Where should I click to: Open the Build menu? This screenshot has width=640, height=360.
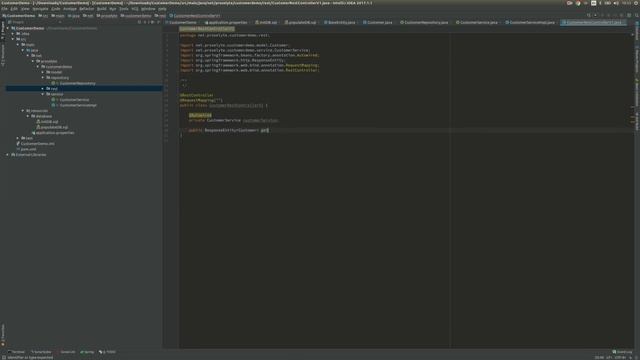point(102,9)
